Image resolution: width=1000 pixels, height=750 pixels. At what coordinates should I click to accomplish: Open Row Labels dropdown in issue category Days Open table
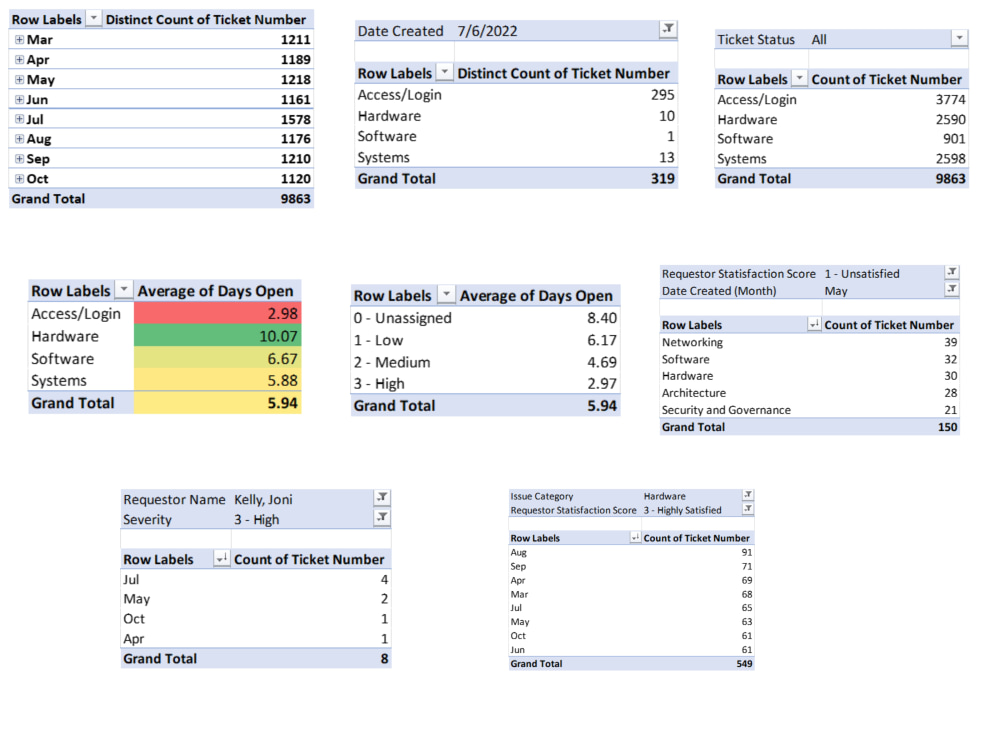pos(124,290)
